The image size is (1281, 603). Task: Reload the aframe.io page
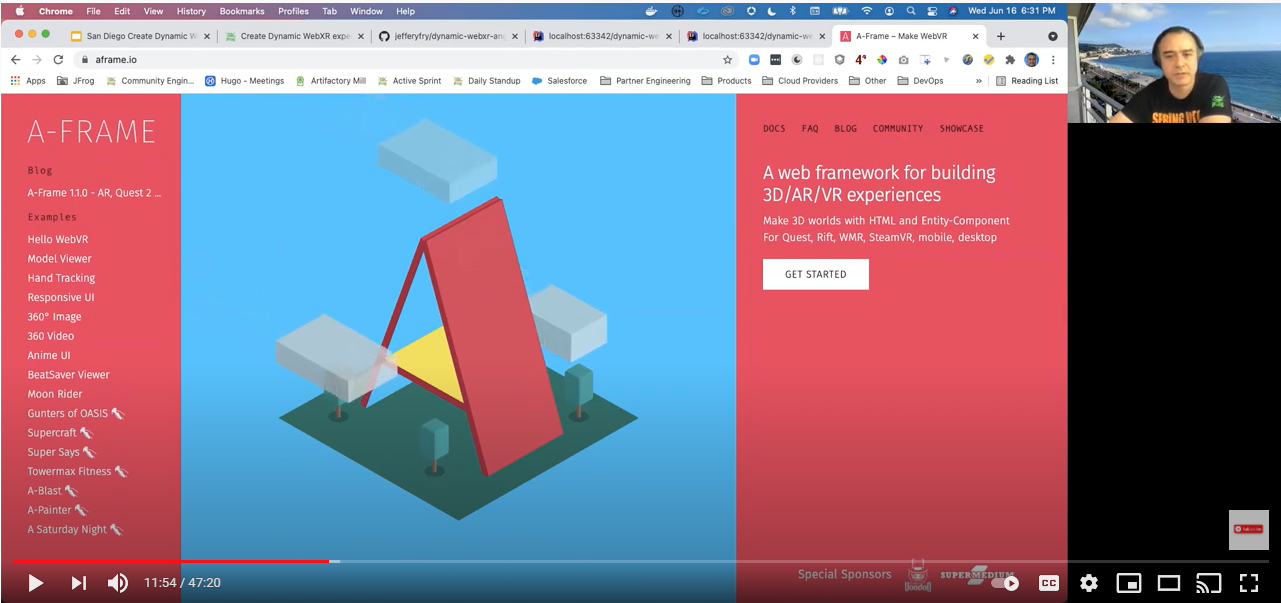59,60
